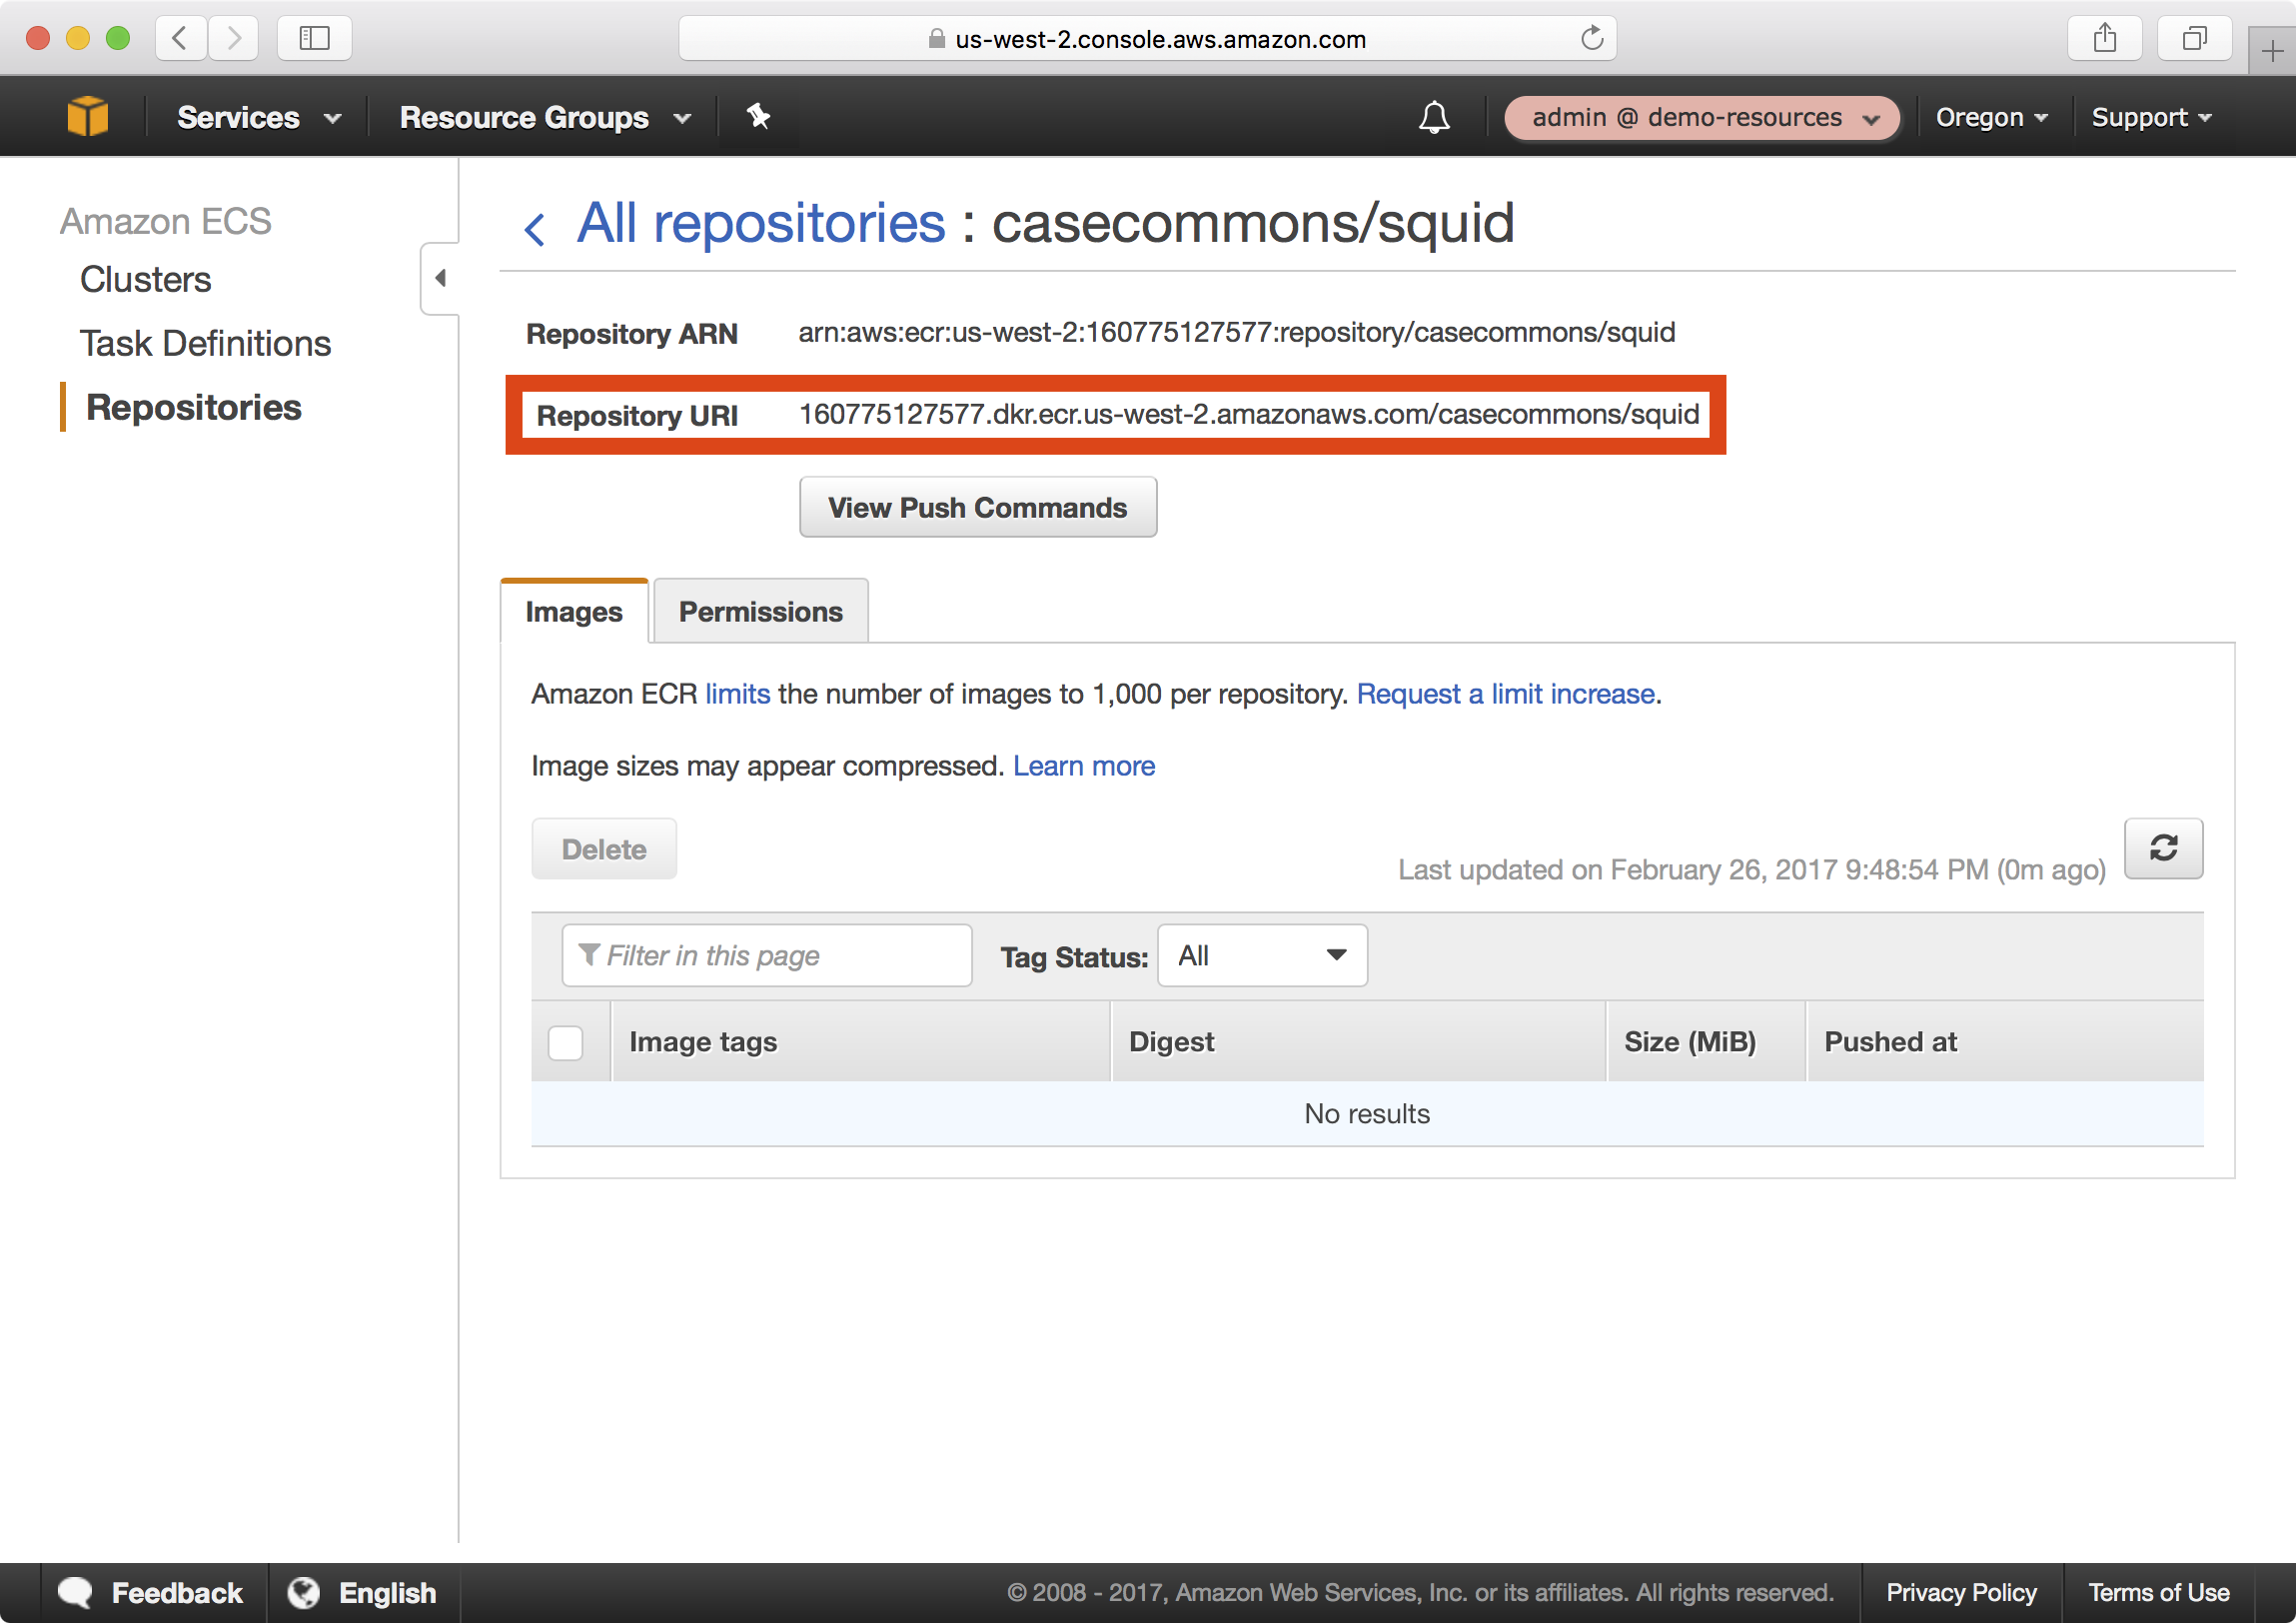Open the ECR limits link
Image resolution: width=2296 pixels, height=1623 pixels.
(x=737, y=693)
